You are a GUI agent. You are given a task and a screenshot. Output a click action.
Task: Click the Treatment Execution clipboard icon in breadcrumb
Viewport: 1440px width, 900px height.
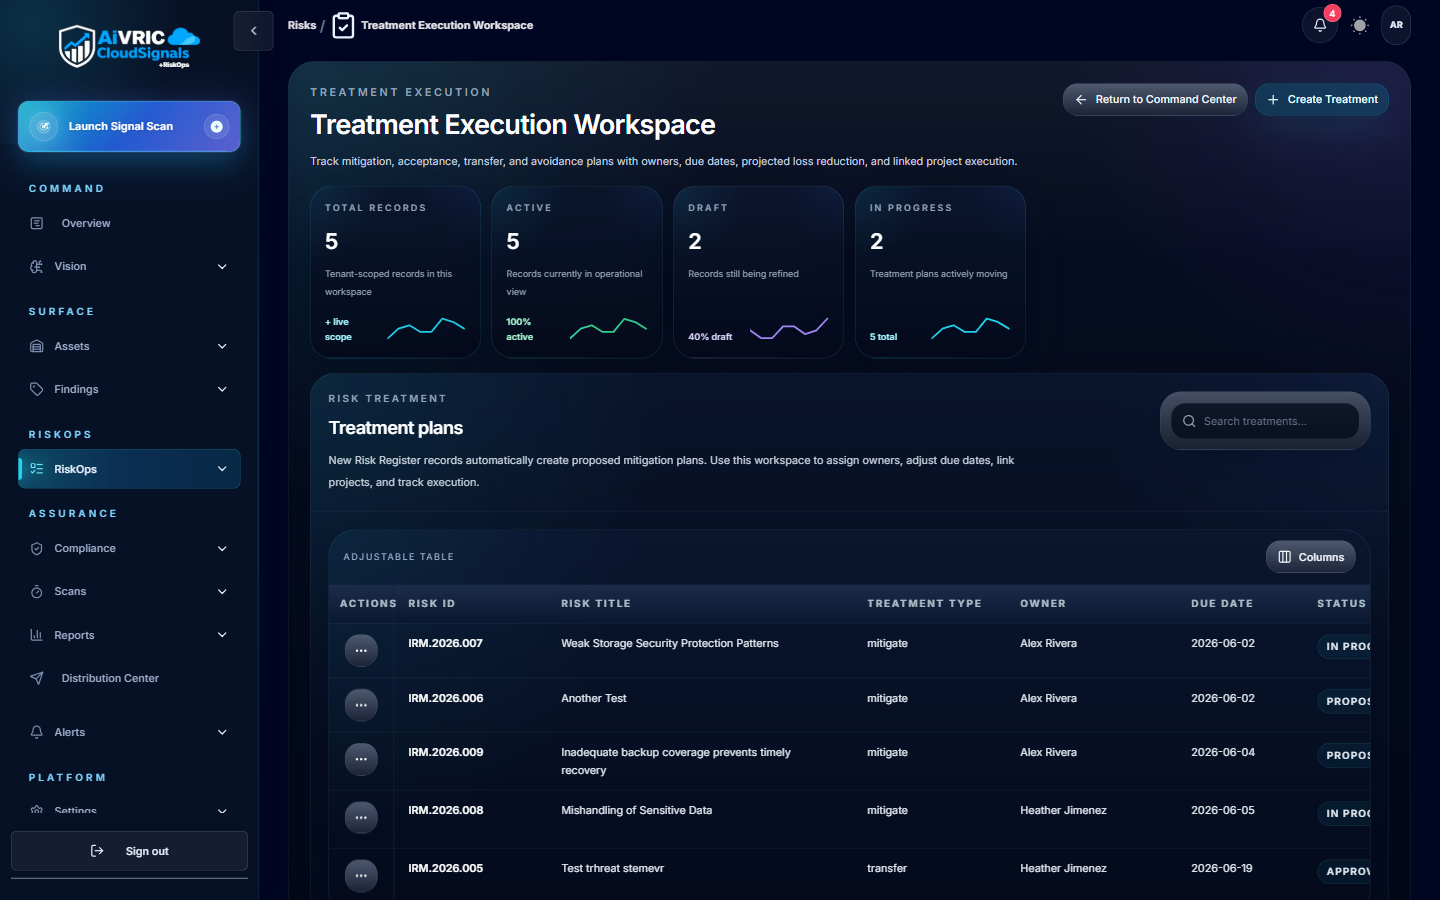point(343,25)
